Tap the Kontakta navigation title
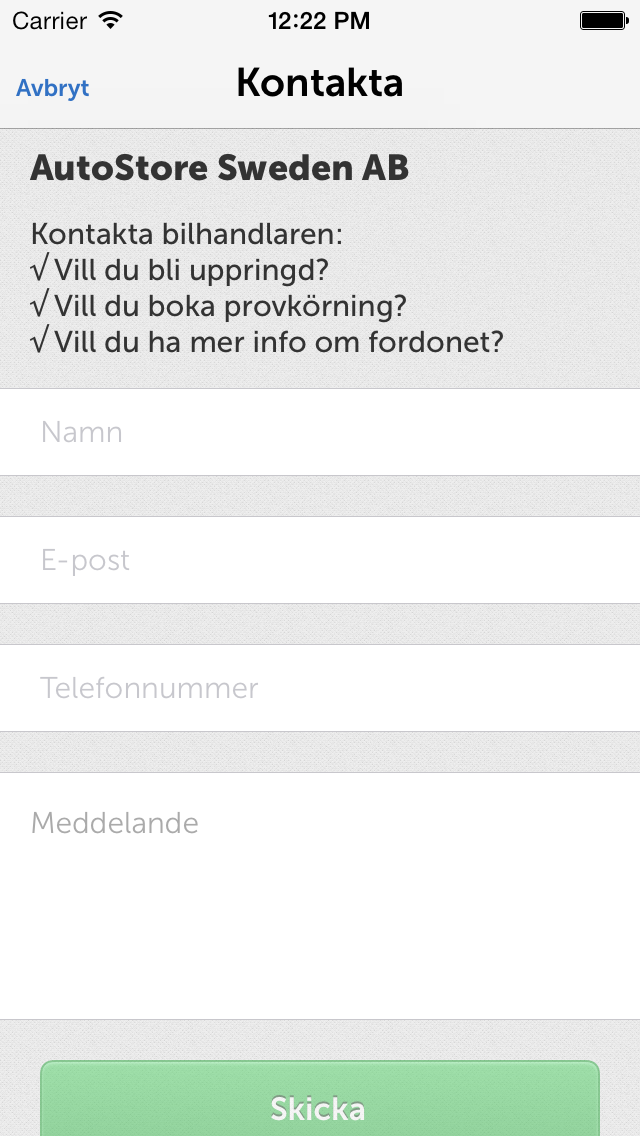Image resolution: width=640 pixels, height=1136 pixels. (x=320, y=83)
